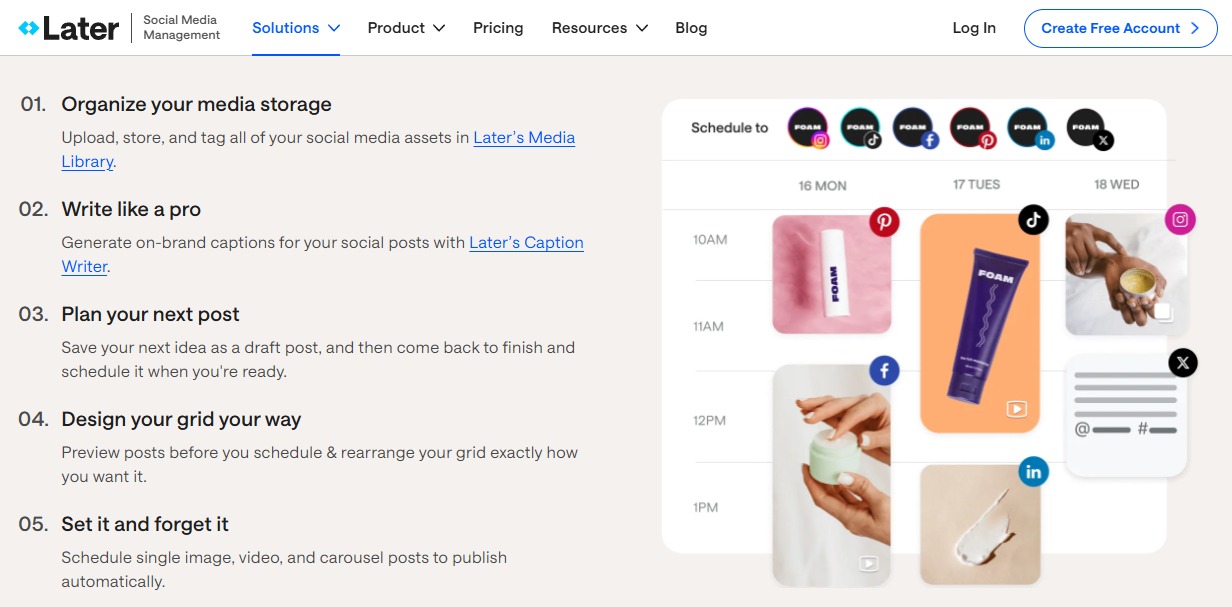
Task: Open the Instagram account icon under Schedule to
Action: [807, 126]
